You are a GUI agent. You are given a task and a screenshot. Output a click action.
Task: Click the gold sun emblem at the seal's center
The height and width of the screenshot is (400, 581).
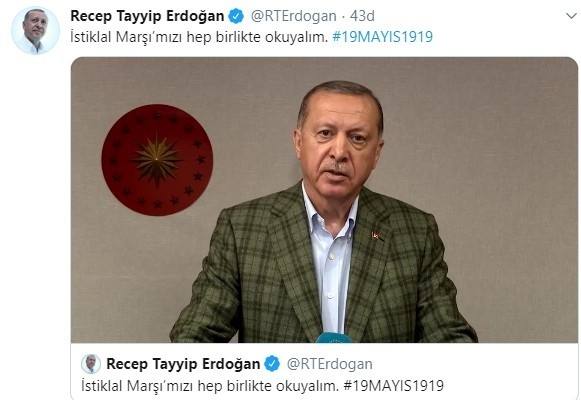(x=157, y=160)
